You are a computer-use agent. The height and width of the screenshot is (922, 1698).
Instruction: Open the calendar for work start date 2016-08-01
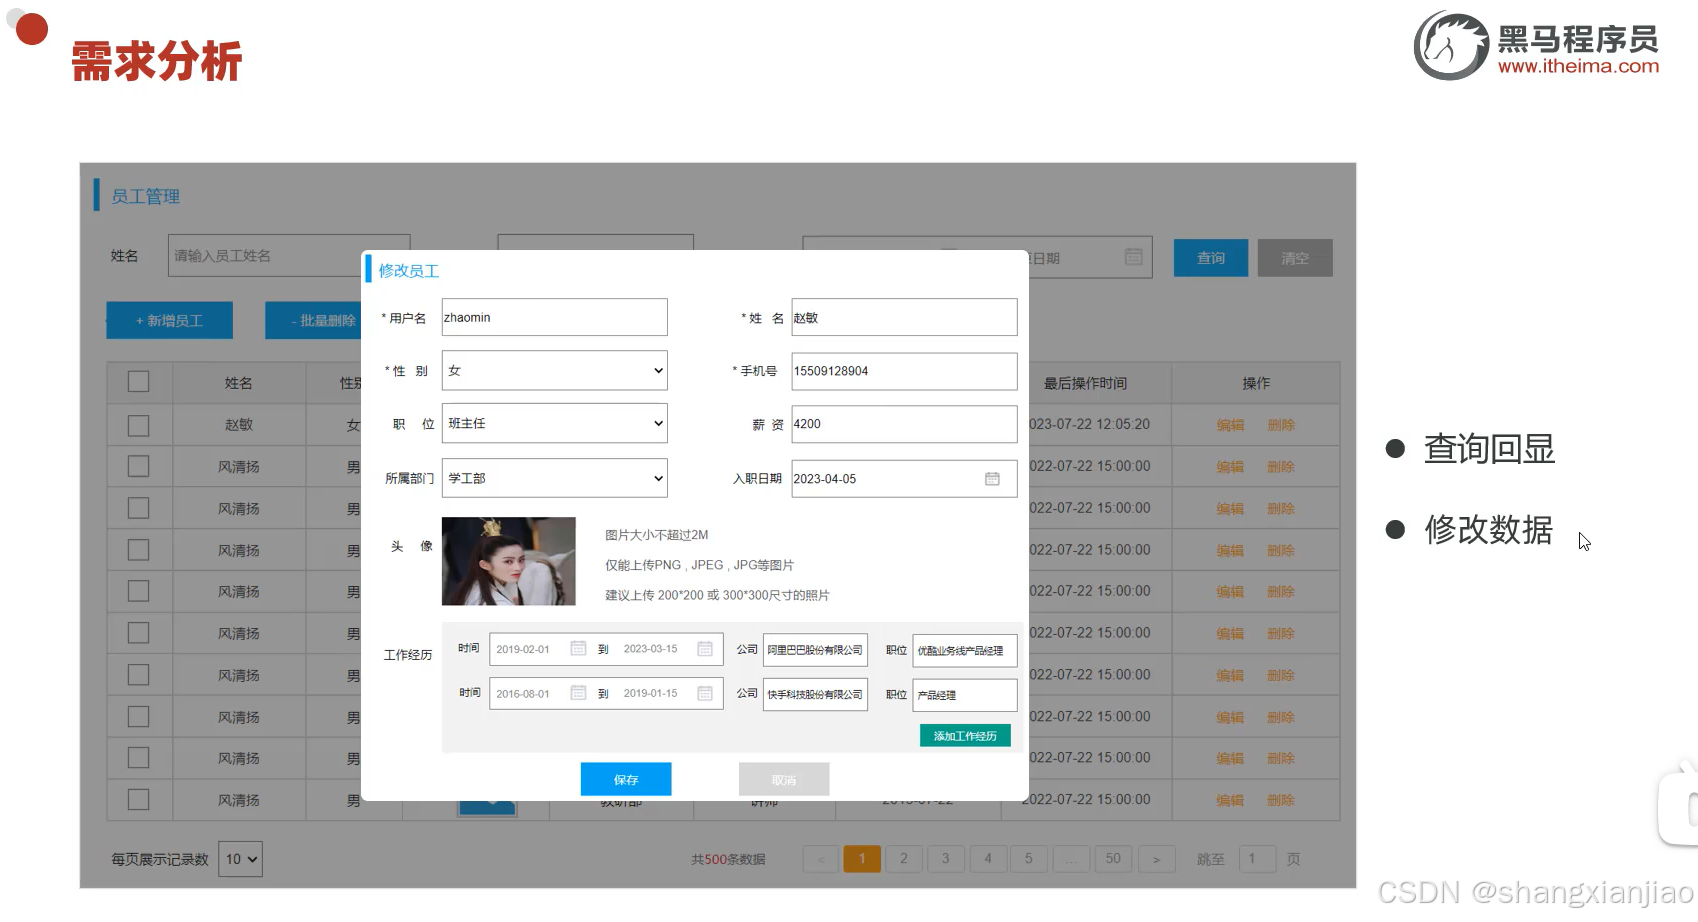pyautogui.click(x=578, y=693)
